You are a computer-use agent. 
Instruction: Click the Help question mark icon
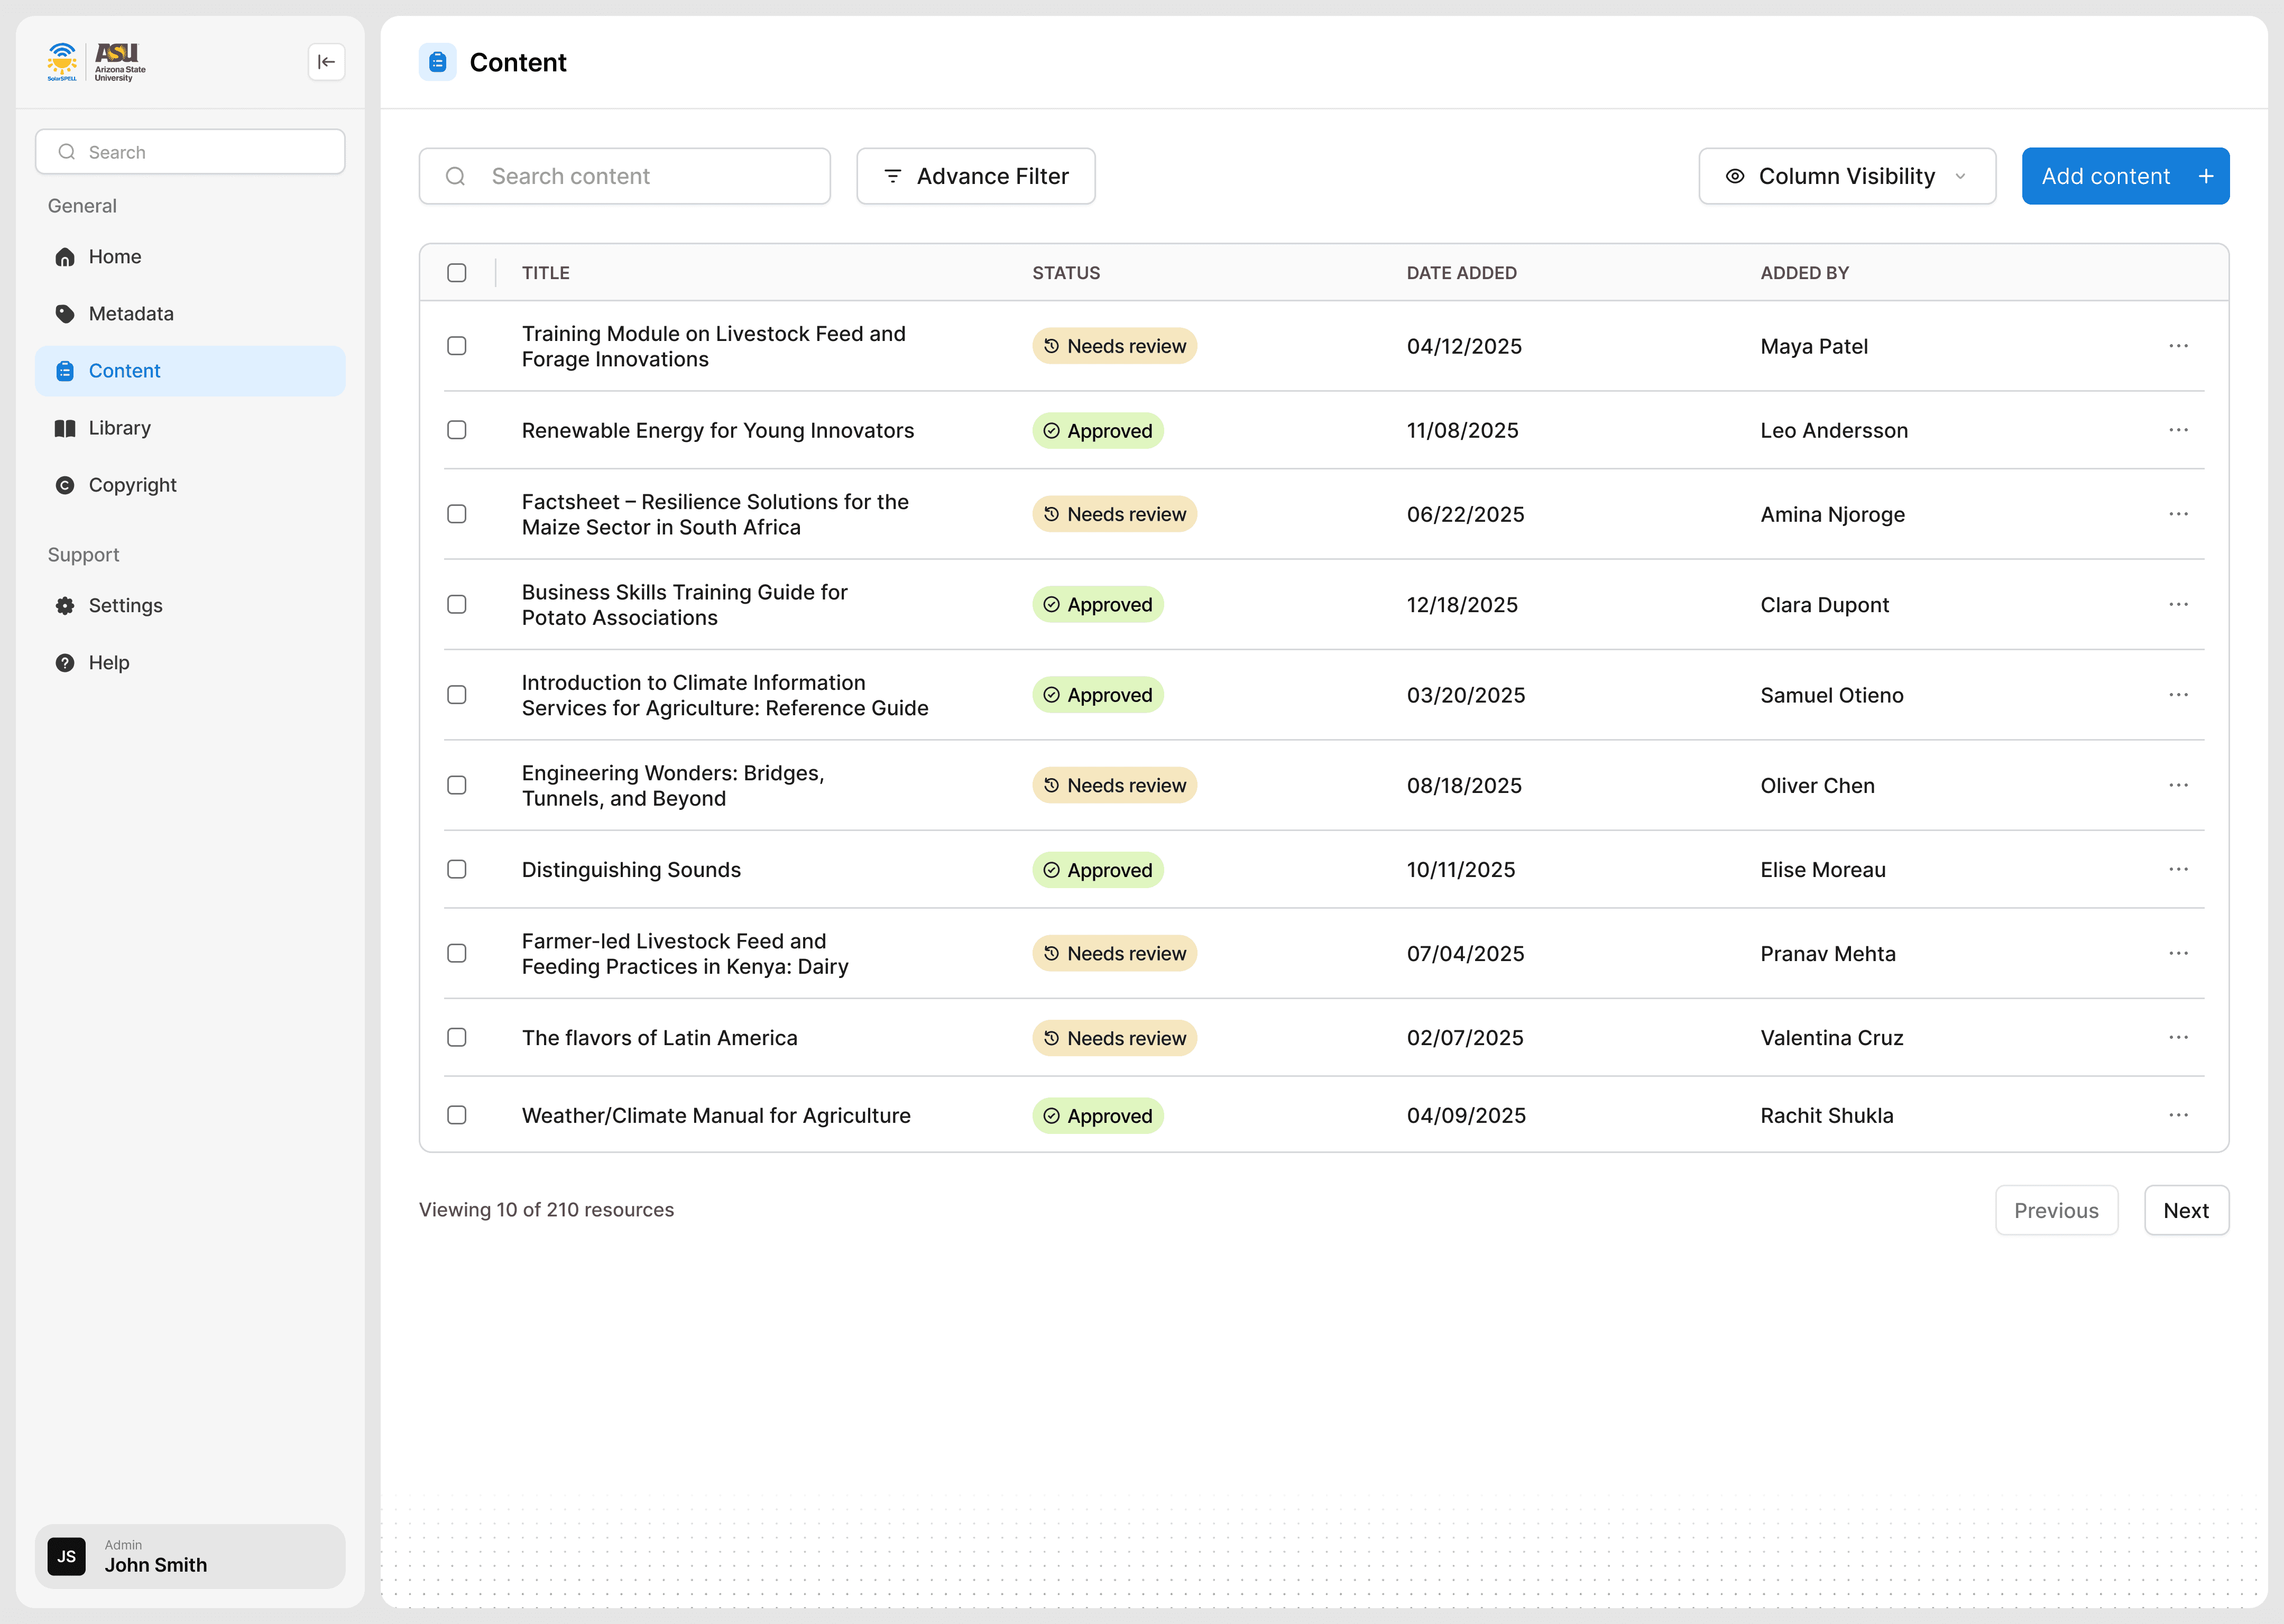pyautogui.click(x=65, y=663)
